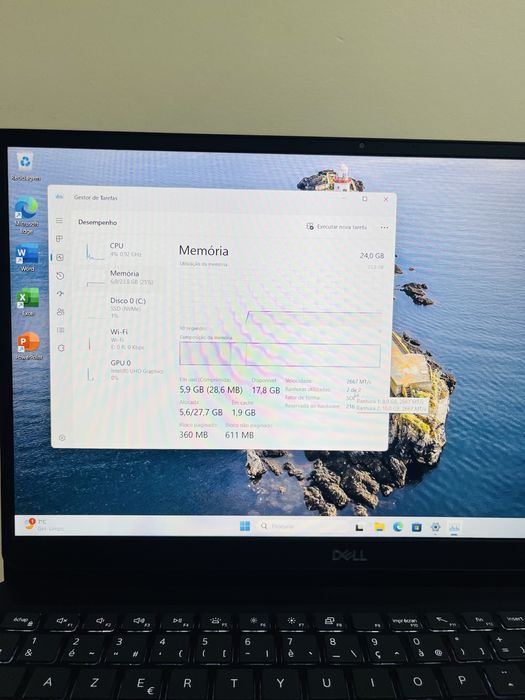Open the Details page icon in sidebar
This screenshot has height=700, width=525.
coord(61,330)
